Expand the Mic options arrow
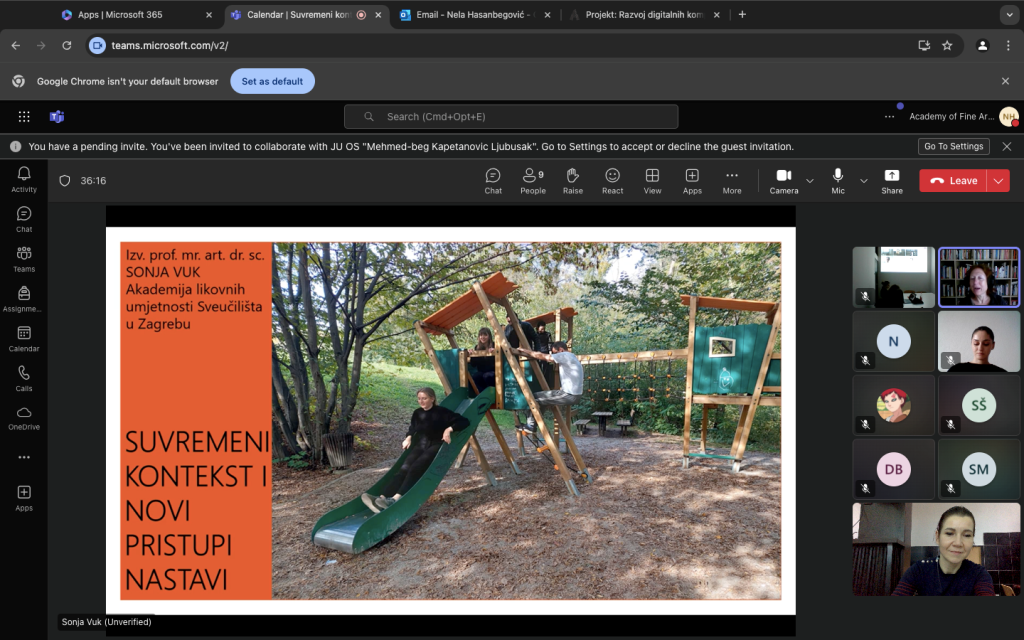The height and width of the screenshot is (640, 1024). [x=863, y=181]
